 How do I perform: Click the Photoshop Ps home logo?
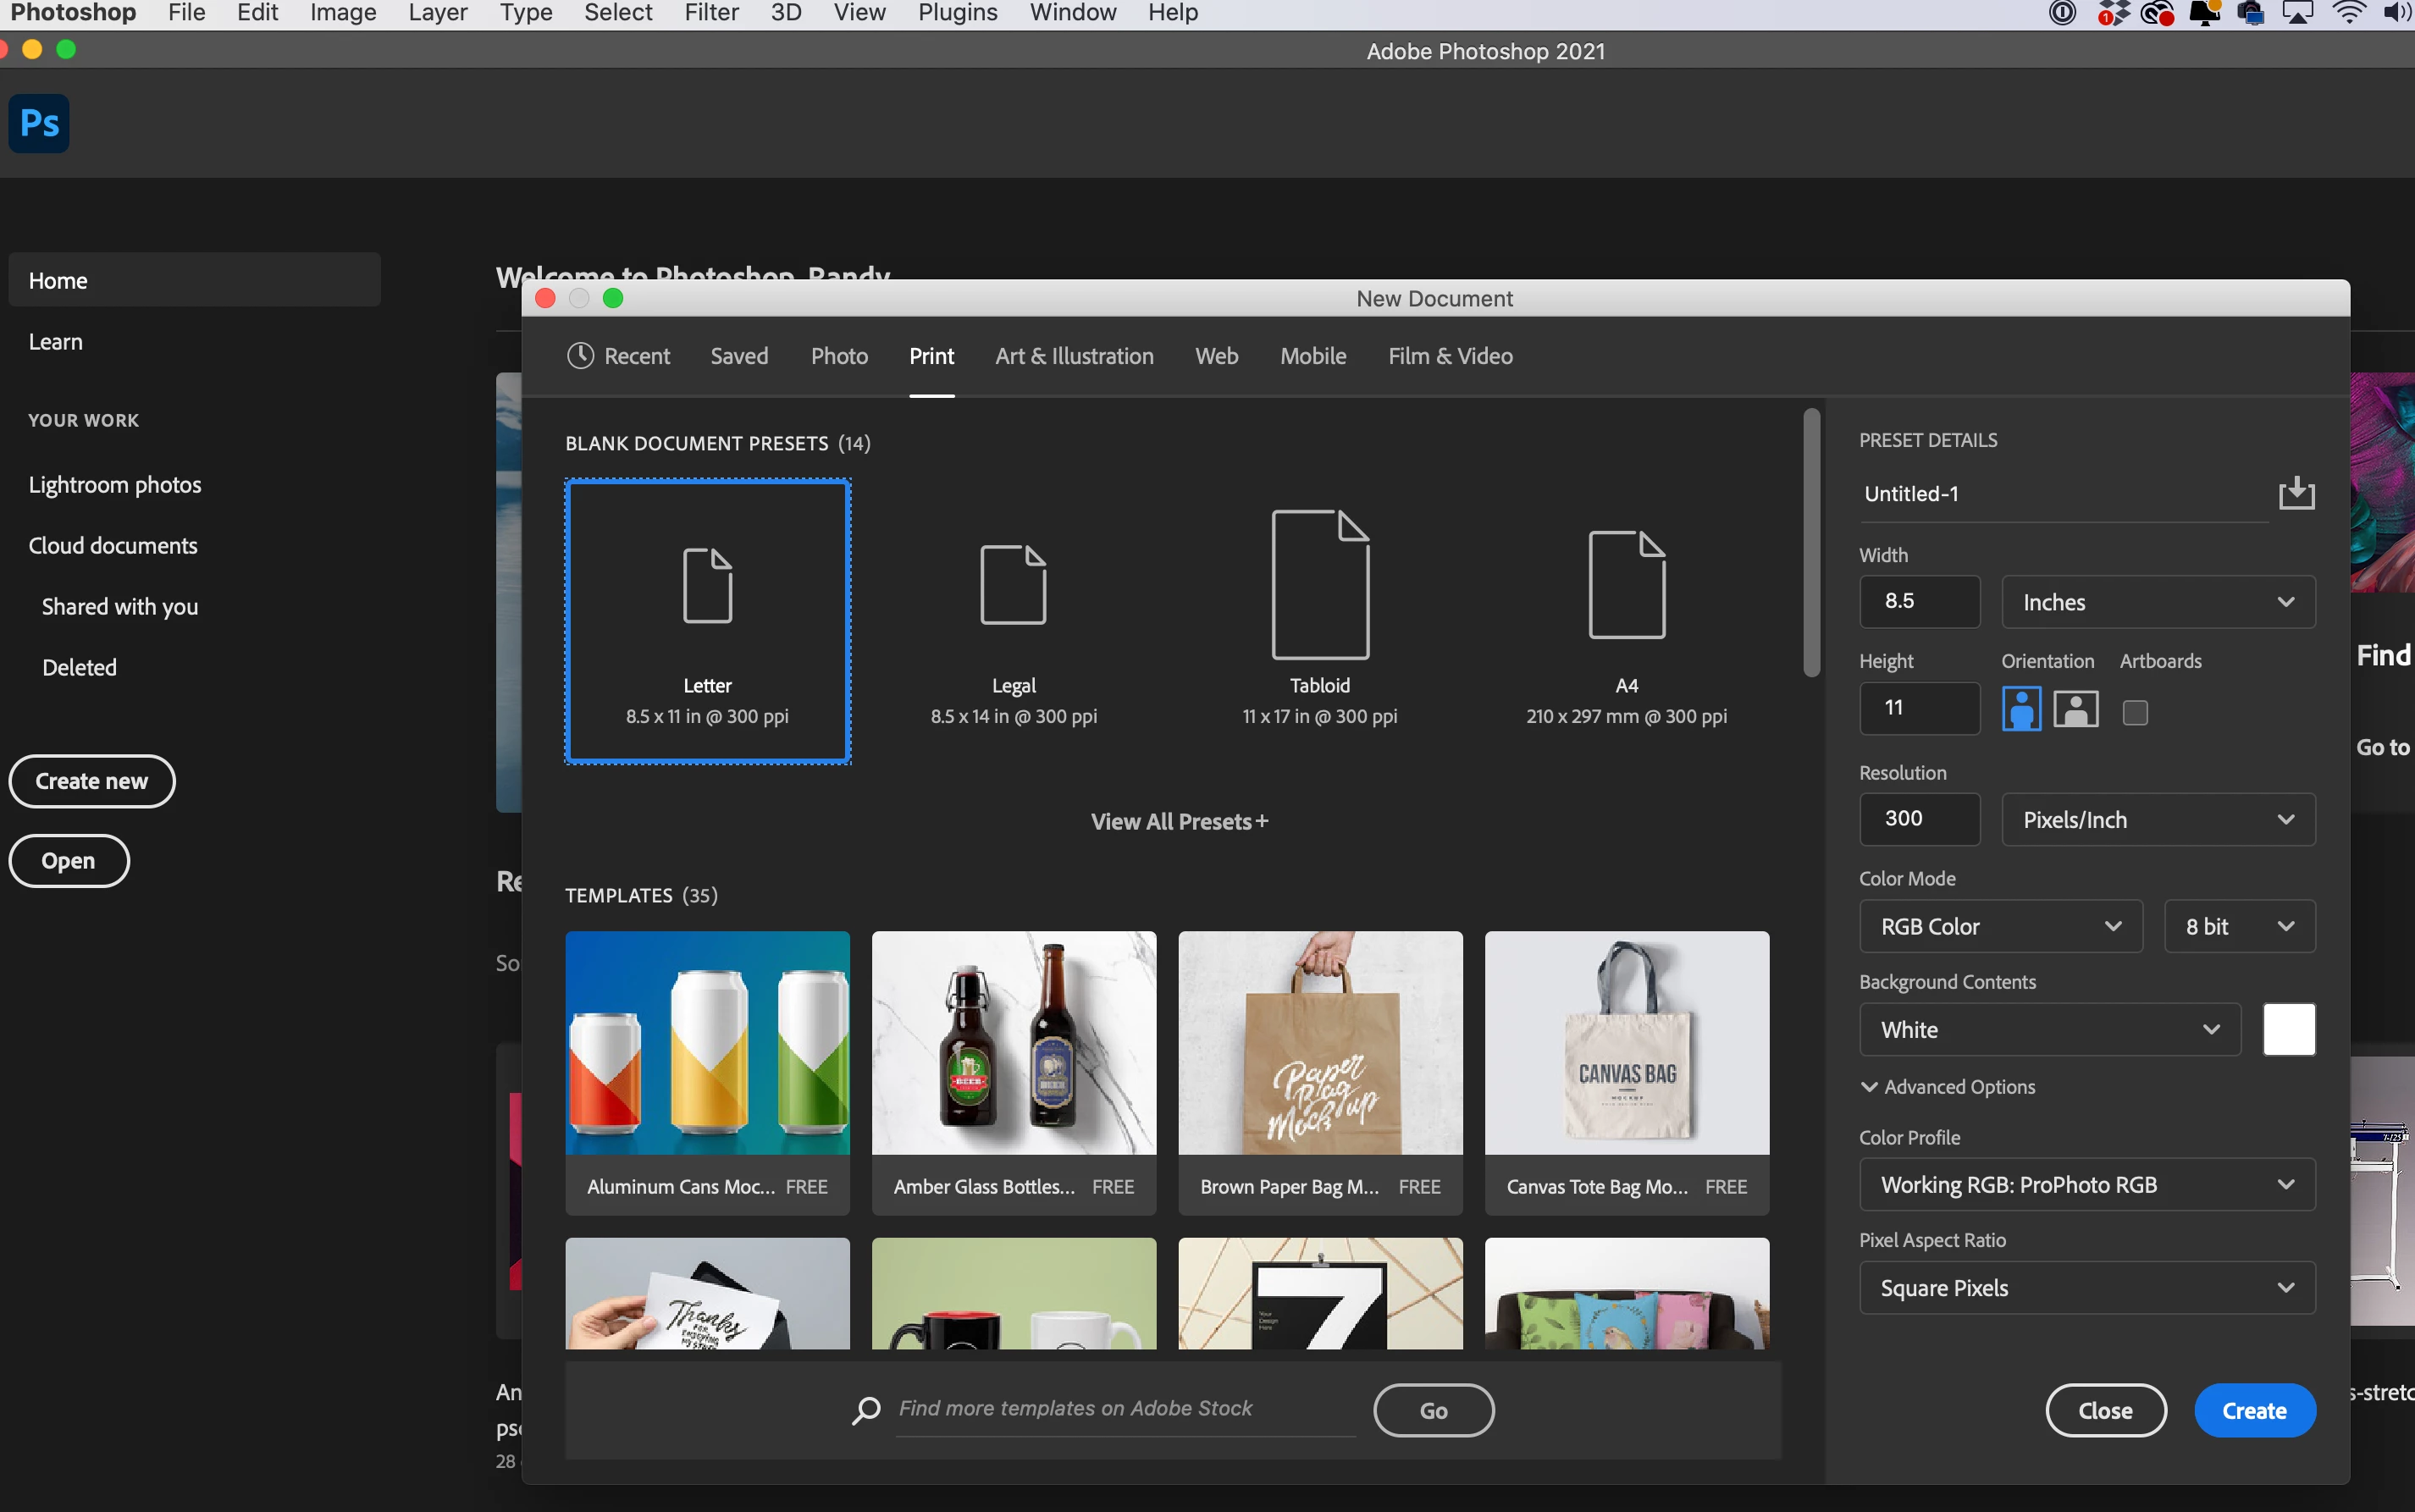pos(39,123)
